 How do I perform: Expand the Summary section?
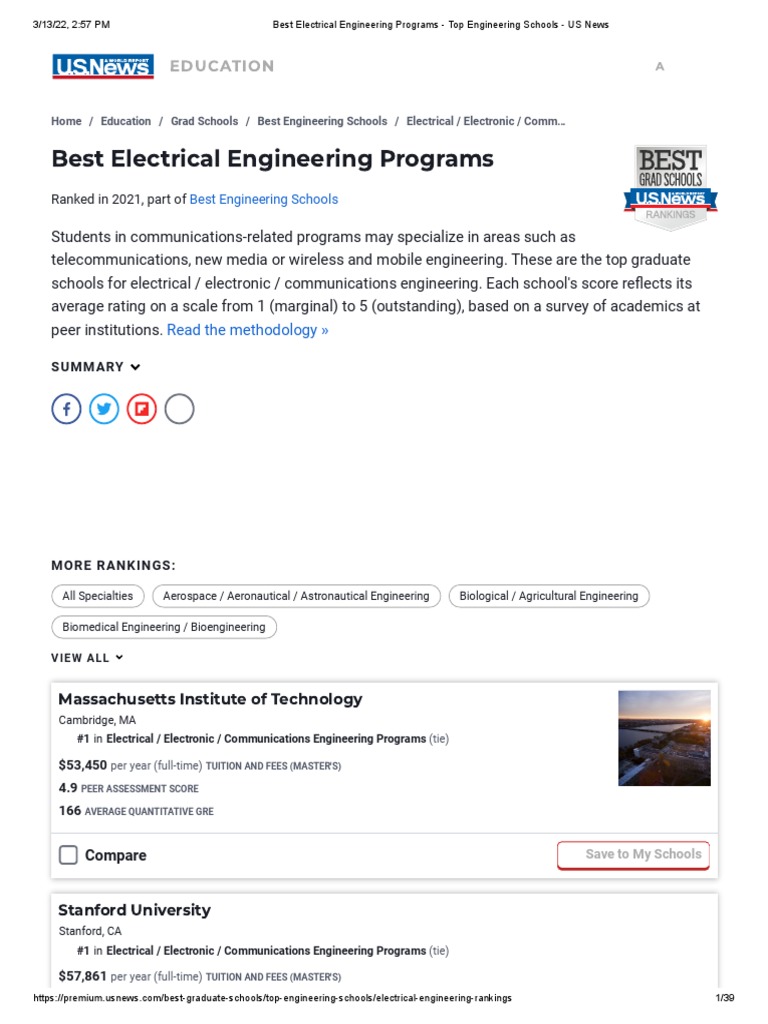[x=96, y=367]
